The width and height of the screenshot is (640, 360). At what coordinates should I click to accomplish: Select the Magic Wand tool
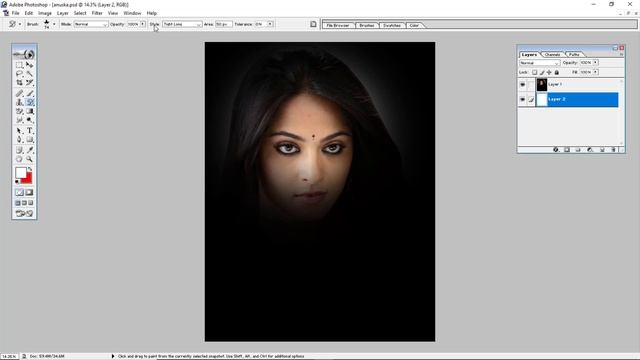point(29,73)
